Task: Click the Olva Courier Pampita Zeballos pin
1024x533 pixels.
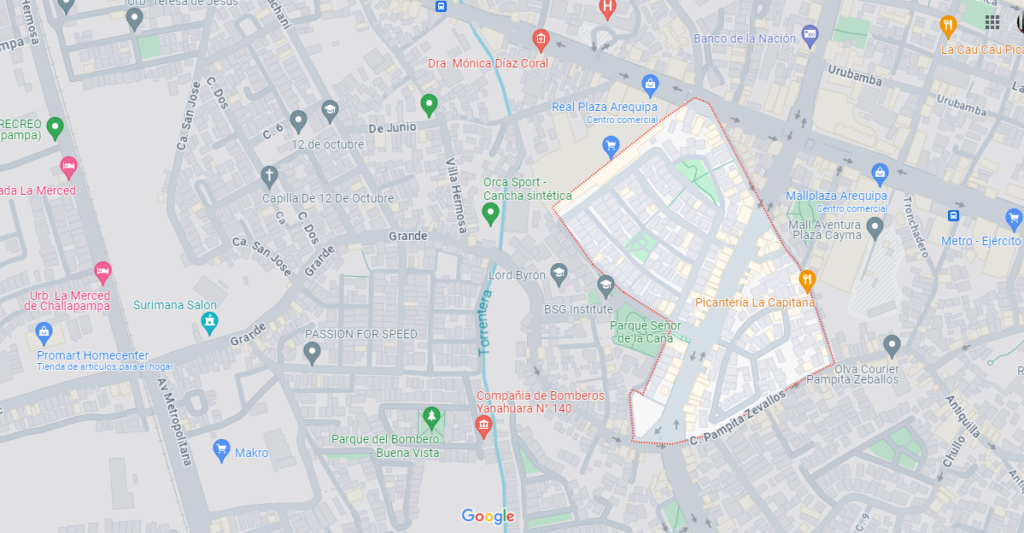Action: 892,346
